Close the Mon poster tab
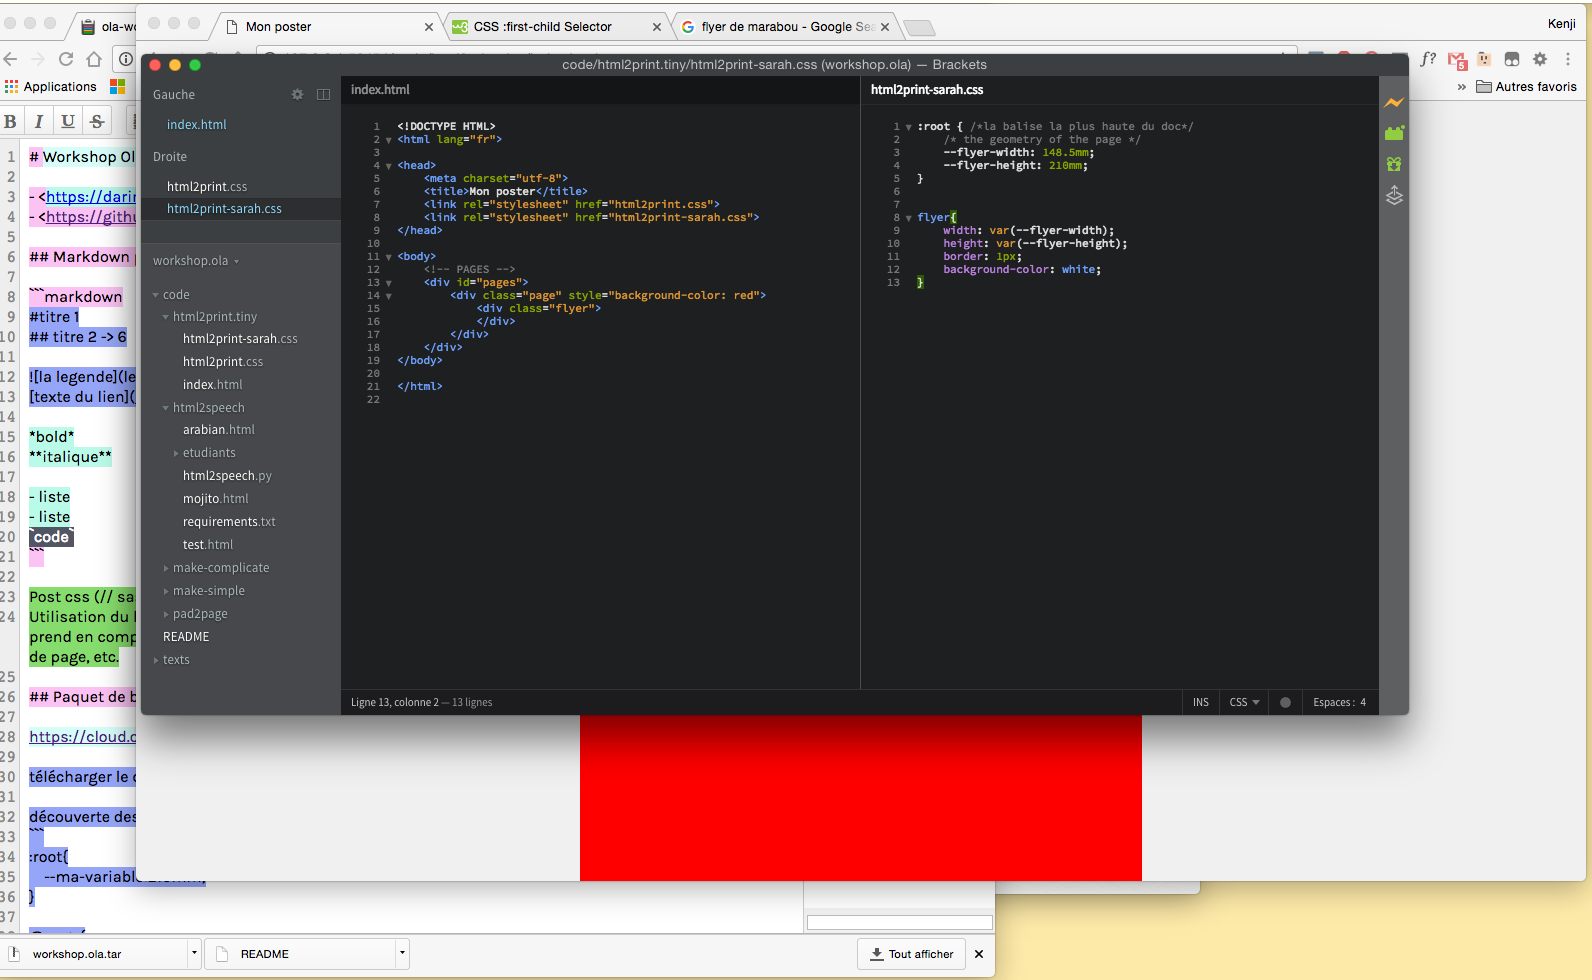1592x980 pixels. pos(429,27)
